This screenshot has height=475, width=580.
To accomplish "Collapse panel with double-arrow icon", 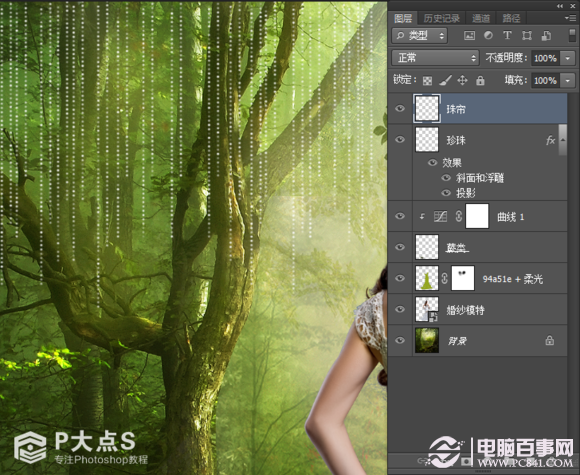I will point(560,6).
